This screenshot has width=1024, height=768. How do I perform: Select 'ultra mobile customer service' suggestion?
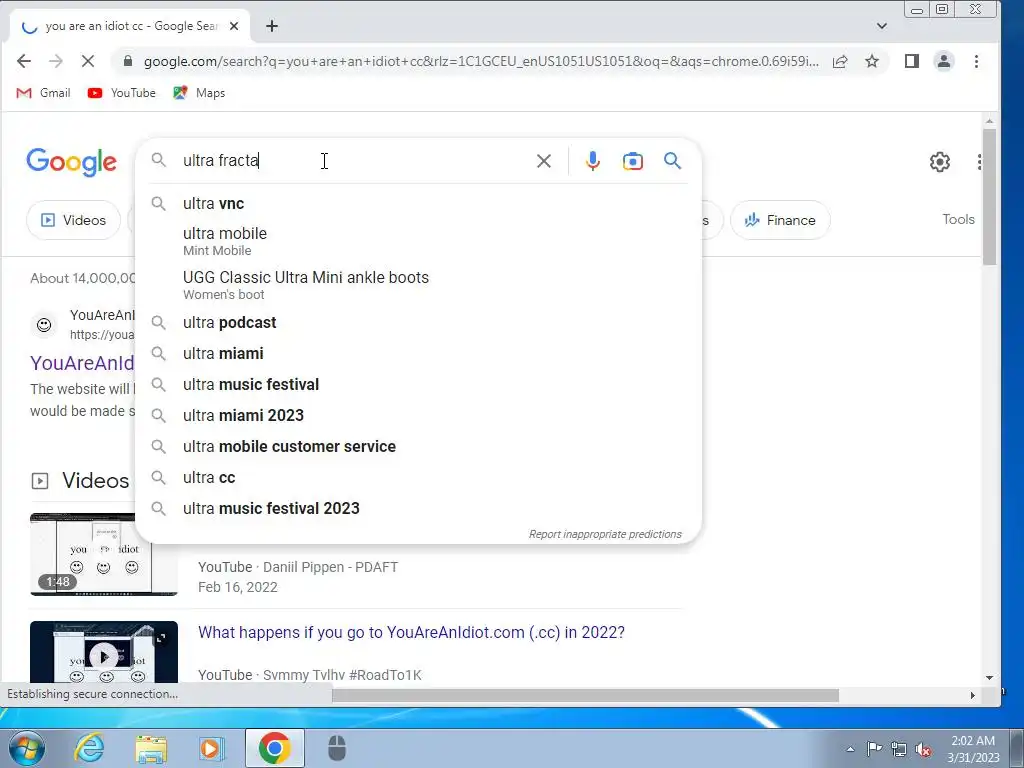tap(418, 447)
